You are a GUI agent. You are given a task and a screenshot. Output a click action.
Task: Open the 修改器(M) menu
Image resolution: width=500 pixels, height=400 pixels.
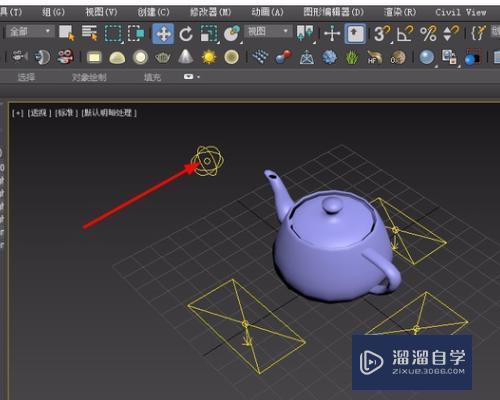210,12
